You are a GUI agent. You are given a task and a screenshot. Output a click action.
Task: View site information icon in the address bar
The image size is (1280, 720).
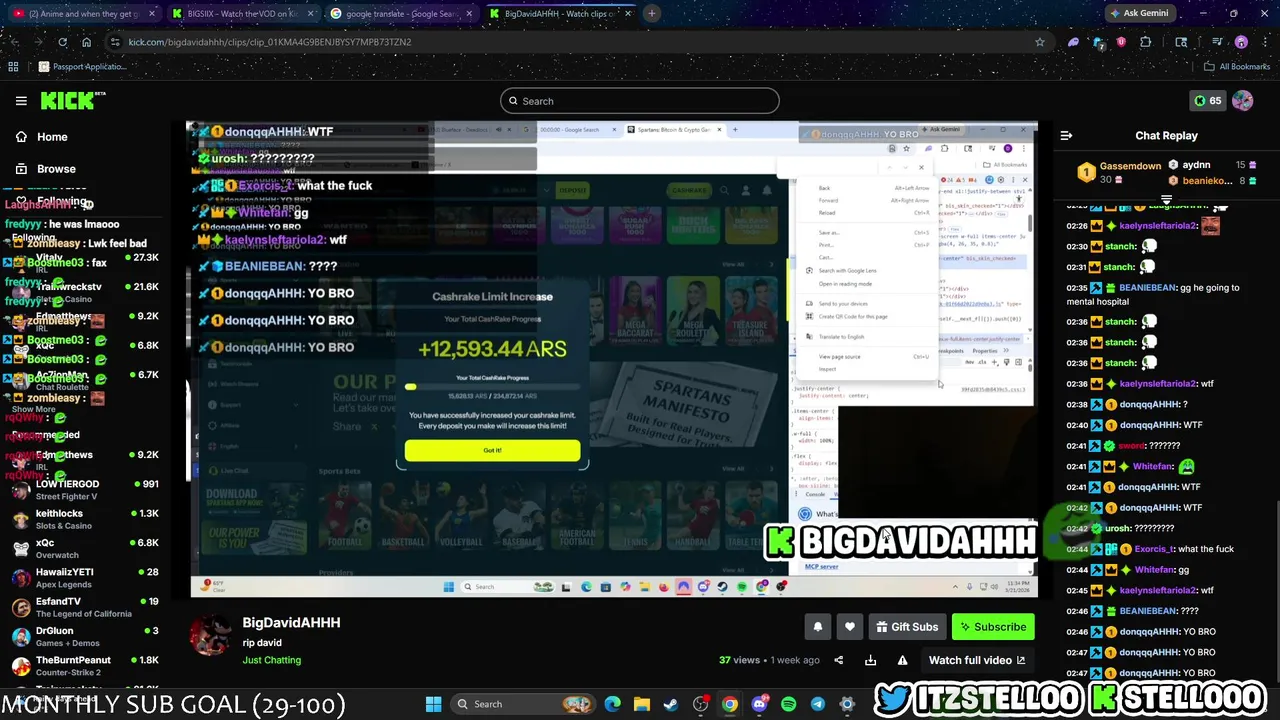(x=115, y=42)
